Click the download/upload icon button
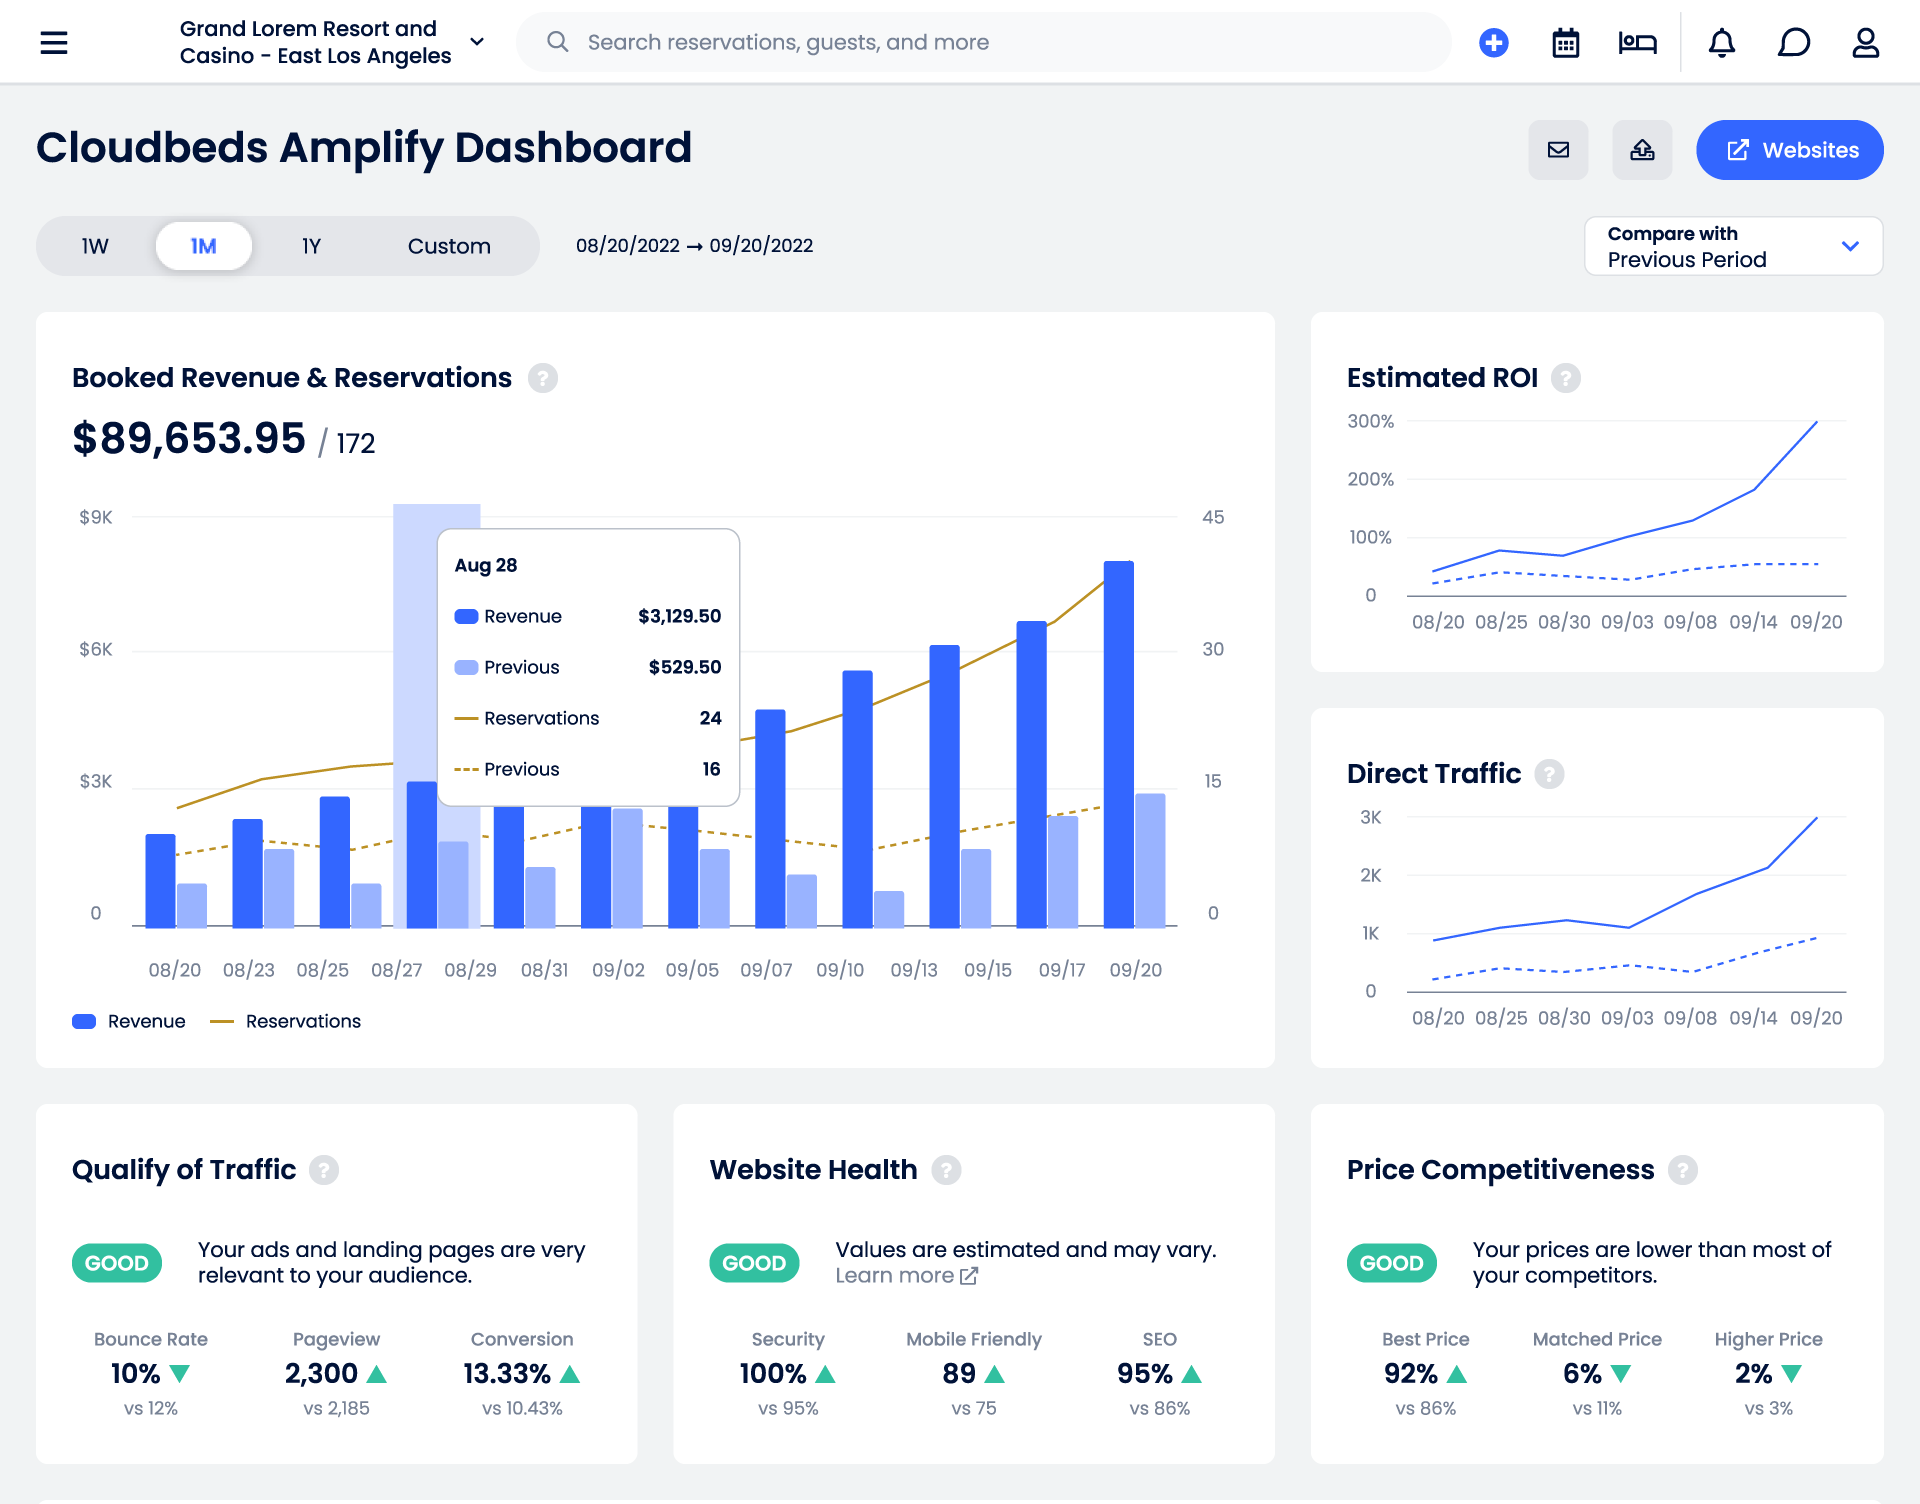The image size is (1920, 1504). (x=1643, y=150)
